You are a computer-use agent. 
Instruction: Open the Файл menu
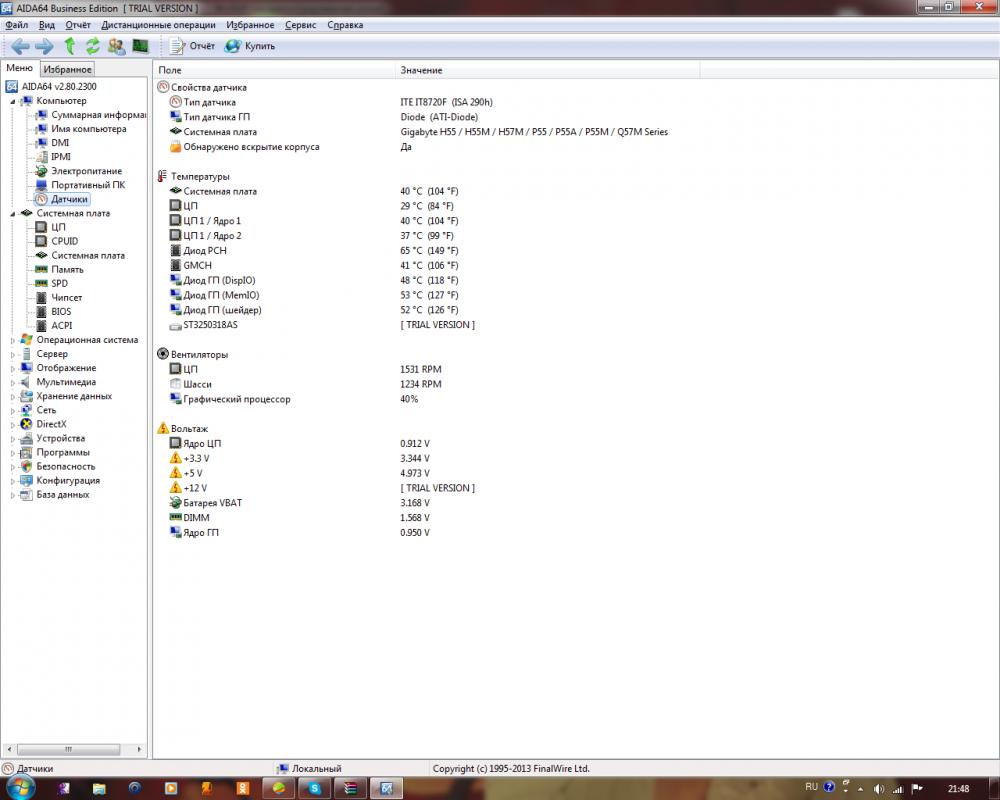pos(17,25)
